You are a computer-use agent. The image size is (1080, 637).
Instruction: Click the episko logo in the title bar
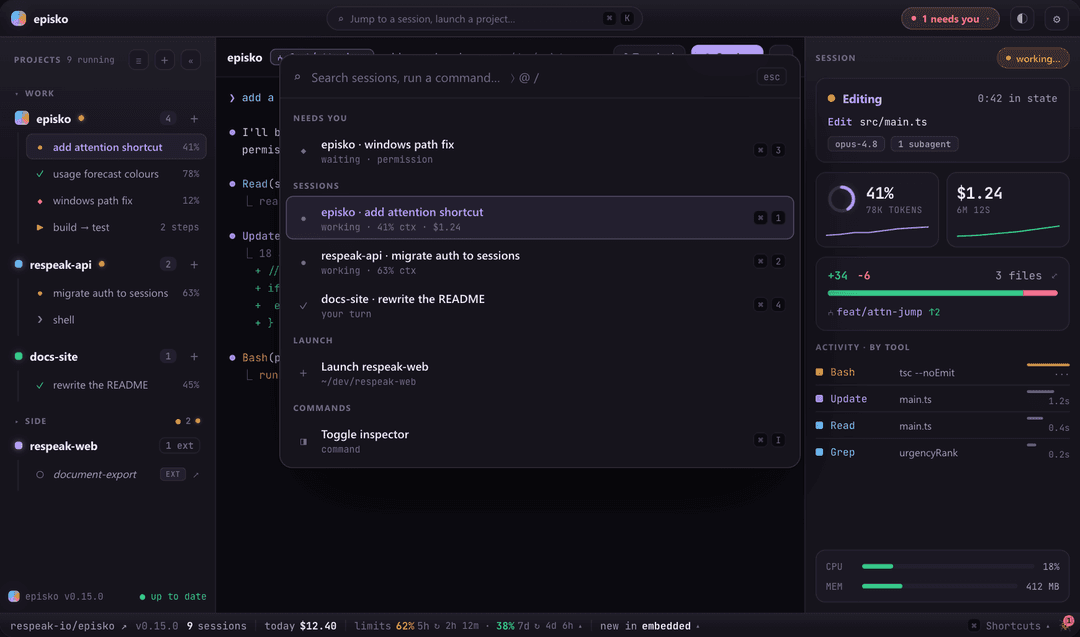pyautogui.click(x=19, y=19)
